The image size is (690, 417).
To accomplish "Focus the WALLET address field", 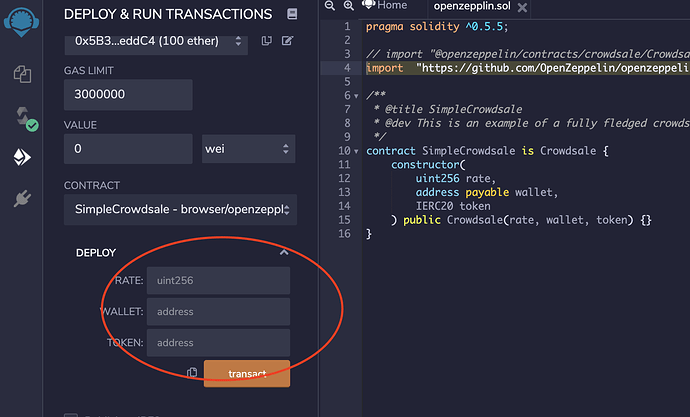I will pos(218,311).
